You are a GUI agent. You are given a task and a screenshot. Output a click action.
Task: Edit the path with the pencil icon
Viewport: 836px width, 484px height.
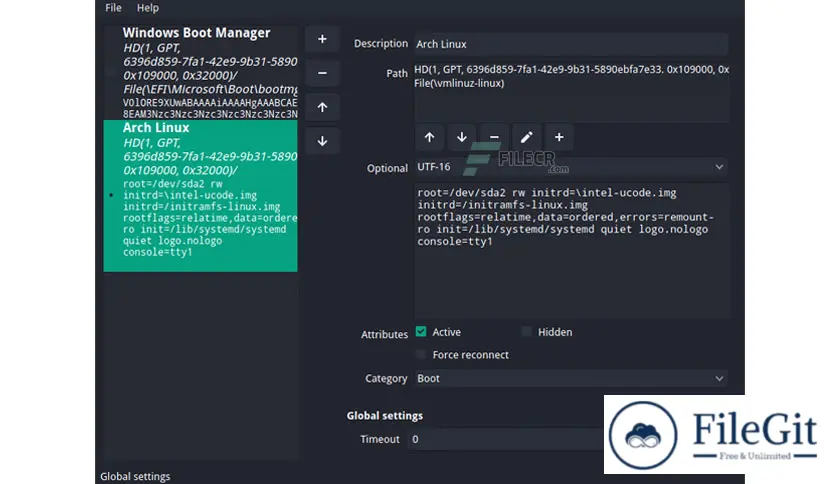click(526, 138)
